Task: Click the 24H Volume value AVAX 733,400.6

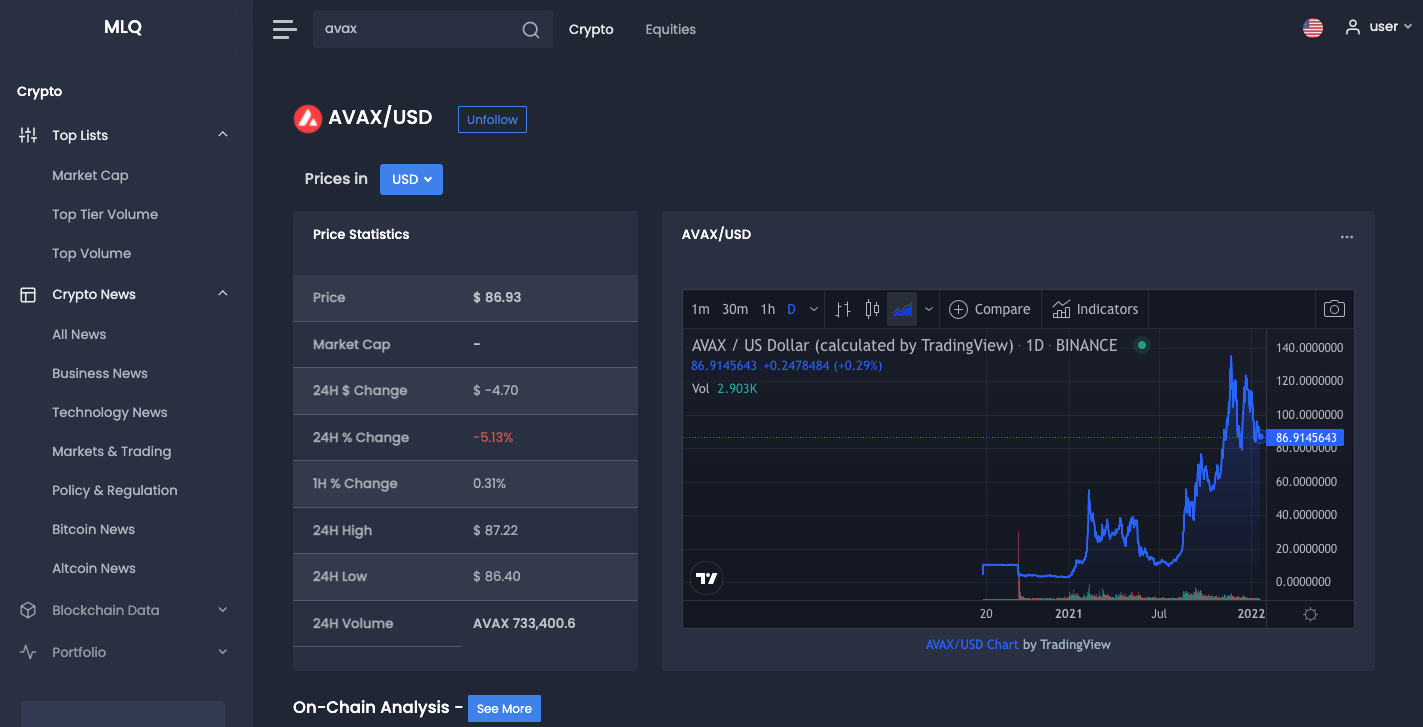Action: tap(524, 623)
